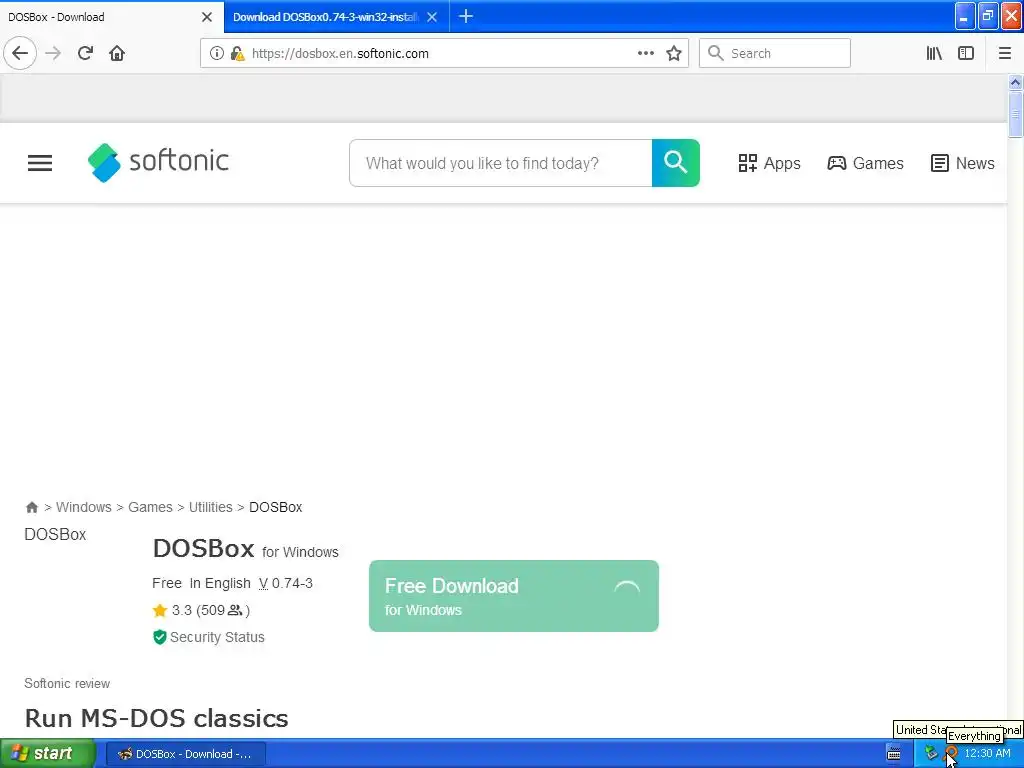The width and height of the screenshot is (1024, 768).
Task: Click DOSBox in the breadcrumb
Action: 276,507
